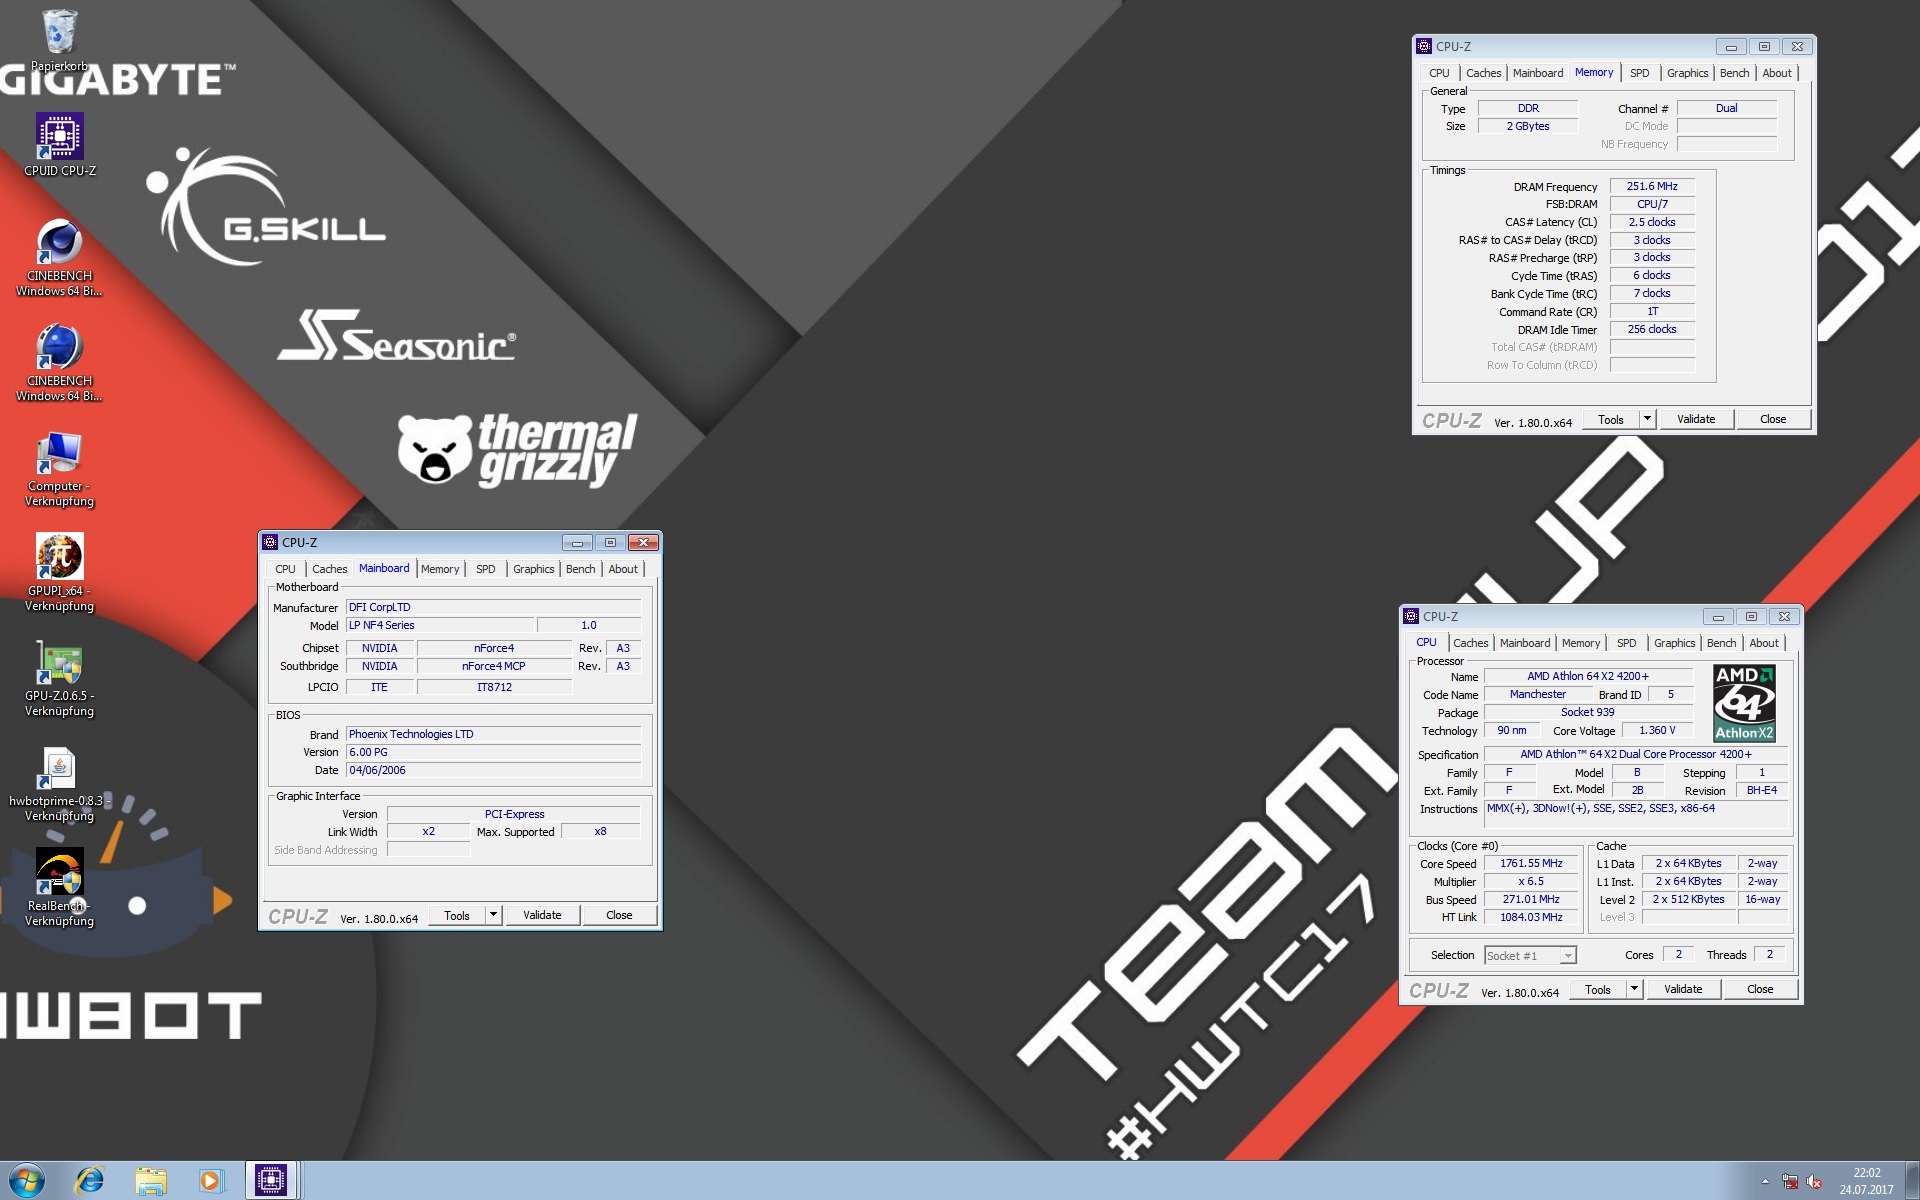1920x1200 pixels.
Task: Launch Windows Media Player from taskbar
Action: (210, 1180)
